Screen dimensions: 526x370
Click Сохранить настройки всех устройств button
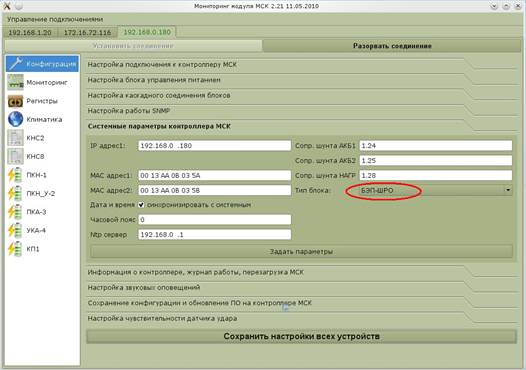coord(301,336)
